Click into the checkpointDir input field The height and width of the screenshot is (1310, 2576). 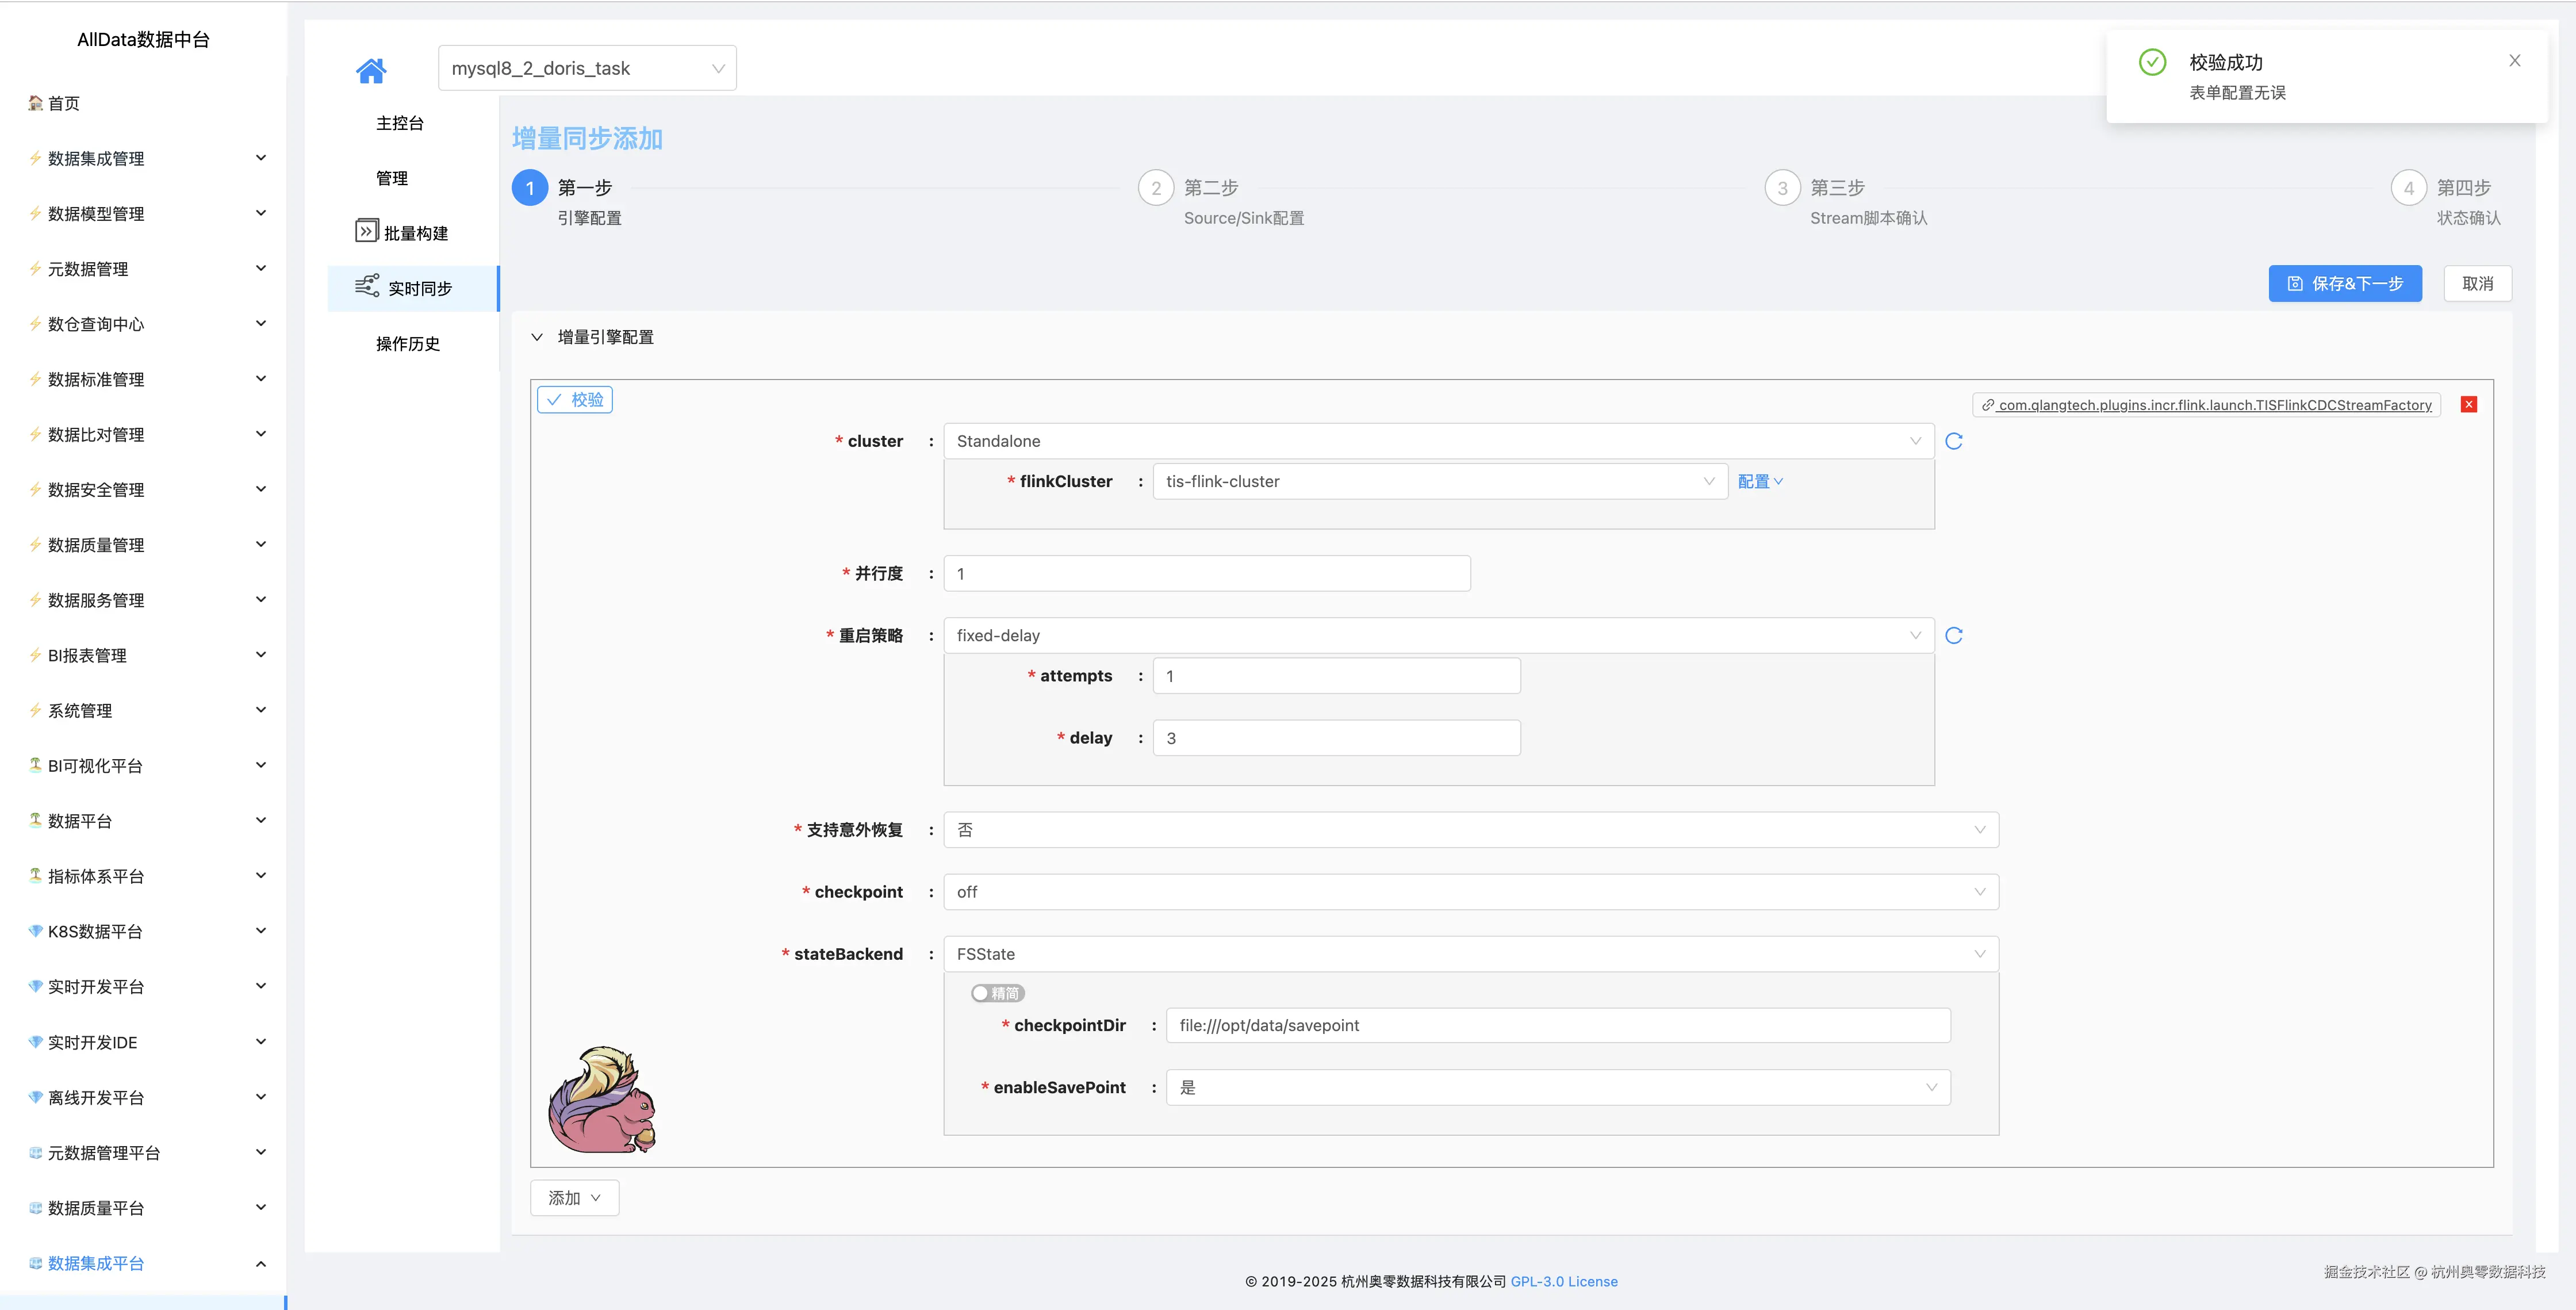1557,1025
